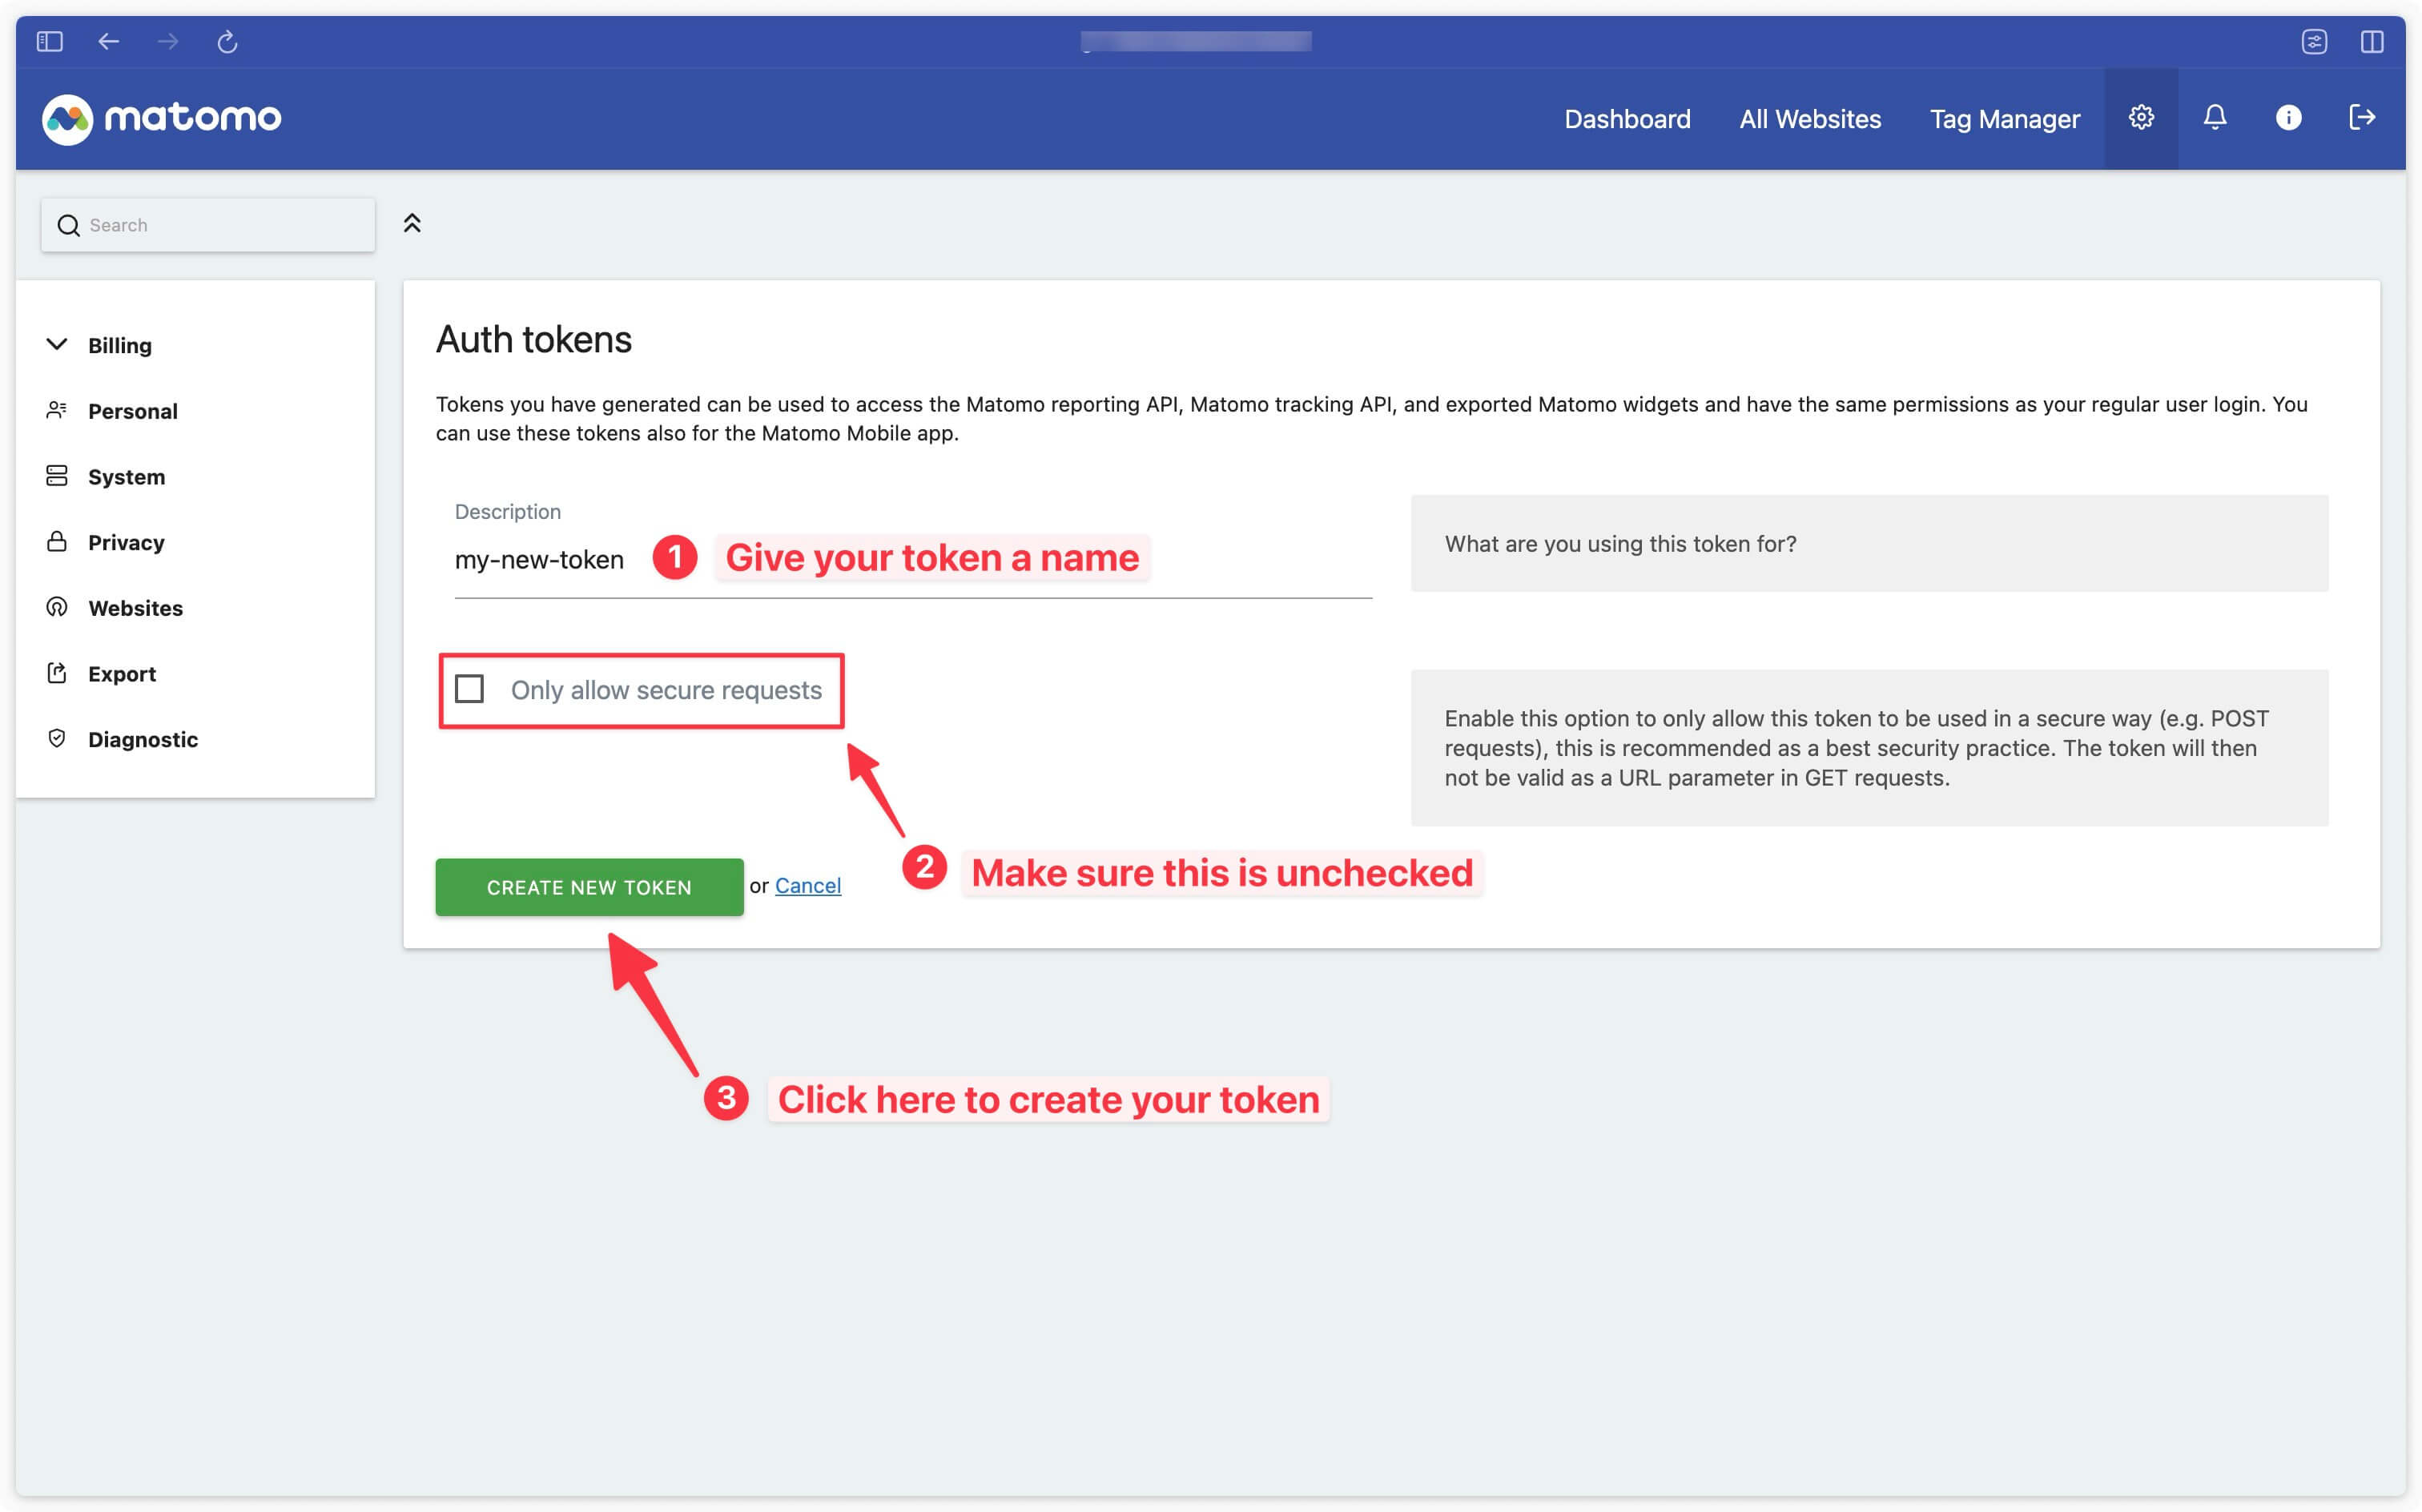Expand the Personal sidebar menu item
Screen dimensions: 2422x1512
[x=132, y=411]
